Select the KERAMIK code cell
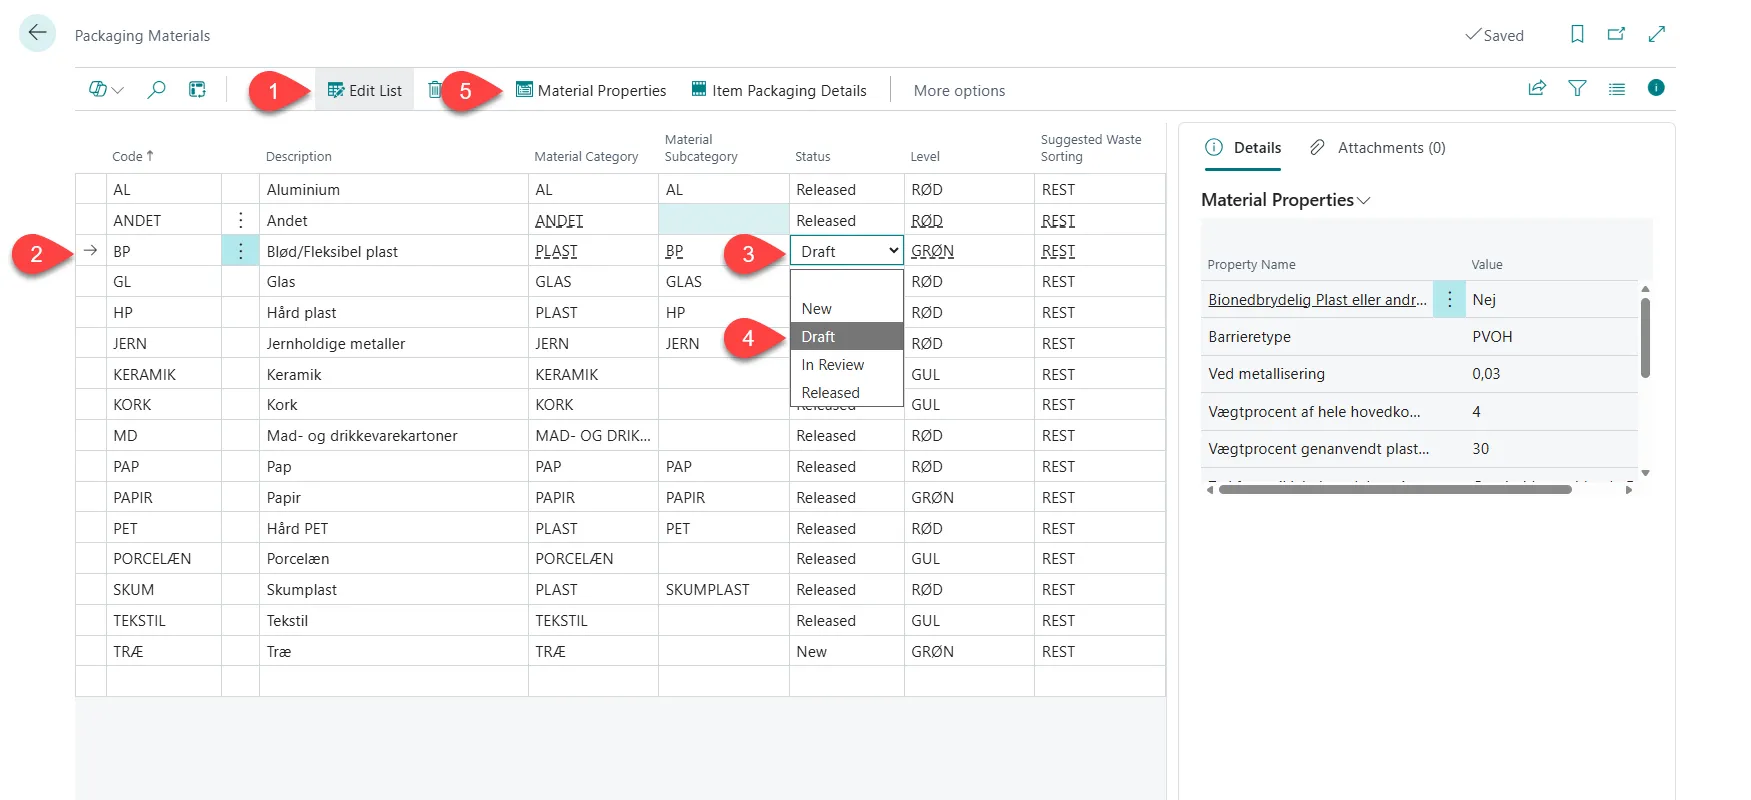The width and height of the screenshot is (1751, 800). pos(164,374)
